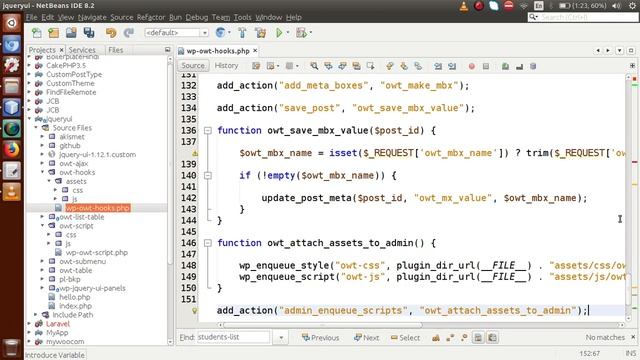Toggle code fold at line 140

pos(208,176)
